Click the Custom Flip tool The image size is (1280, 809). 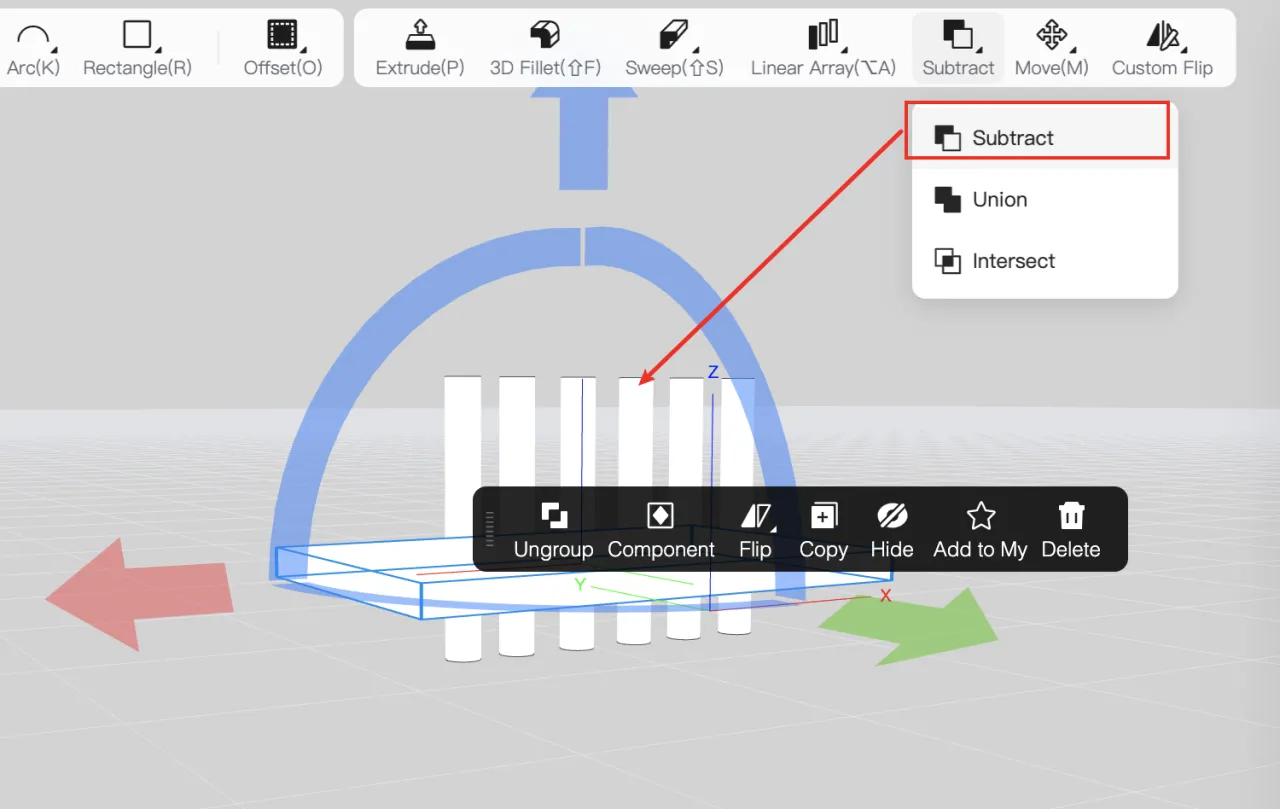[1162, 38]
